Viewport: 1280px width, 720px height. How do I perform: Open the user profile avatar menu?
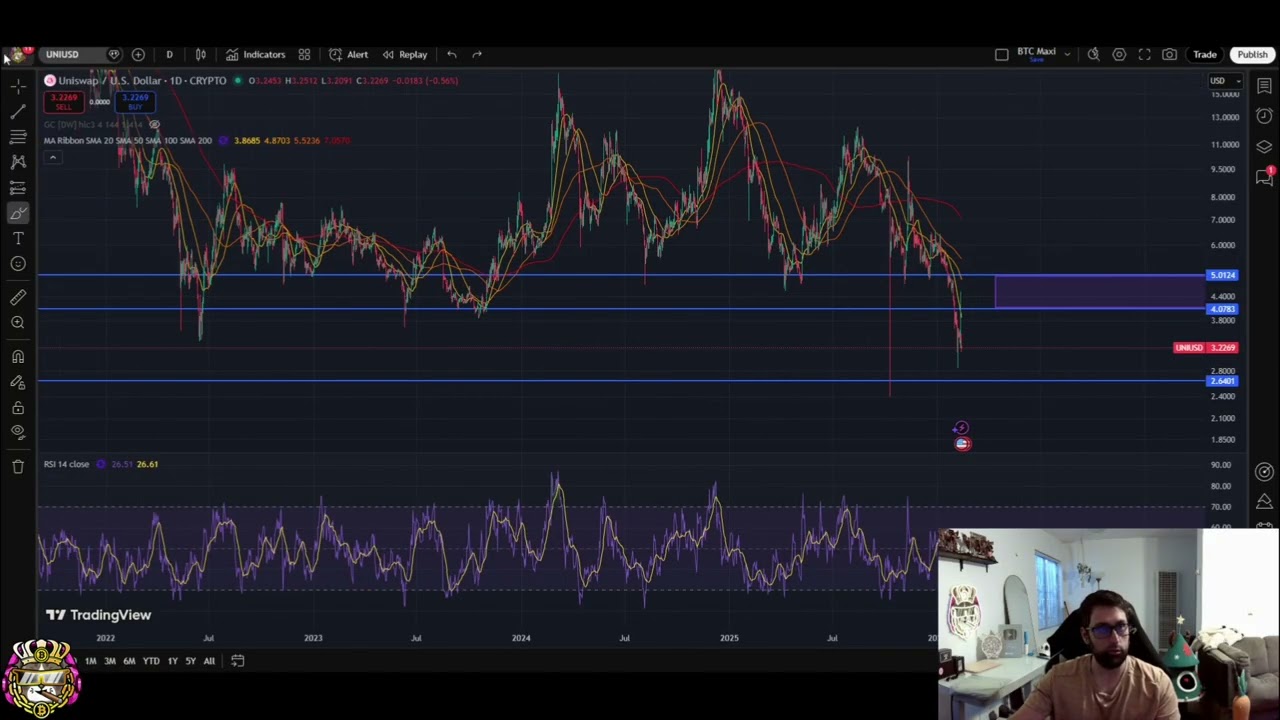tap(17, 54)
